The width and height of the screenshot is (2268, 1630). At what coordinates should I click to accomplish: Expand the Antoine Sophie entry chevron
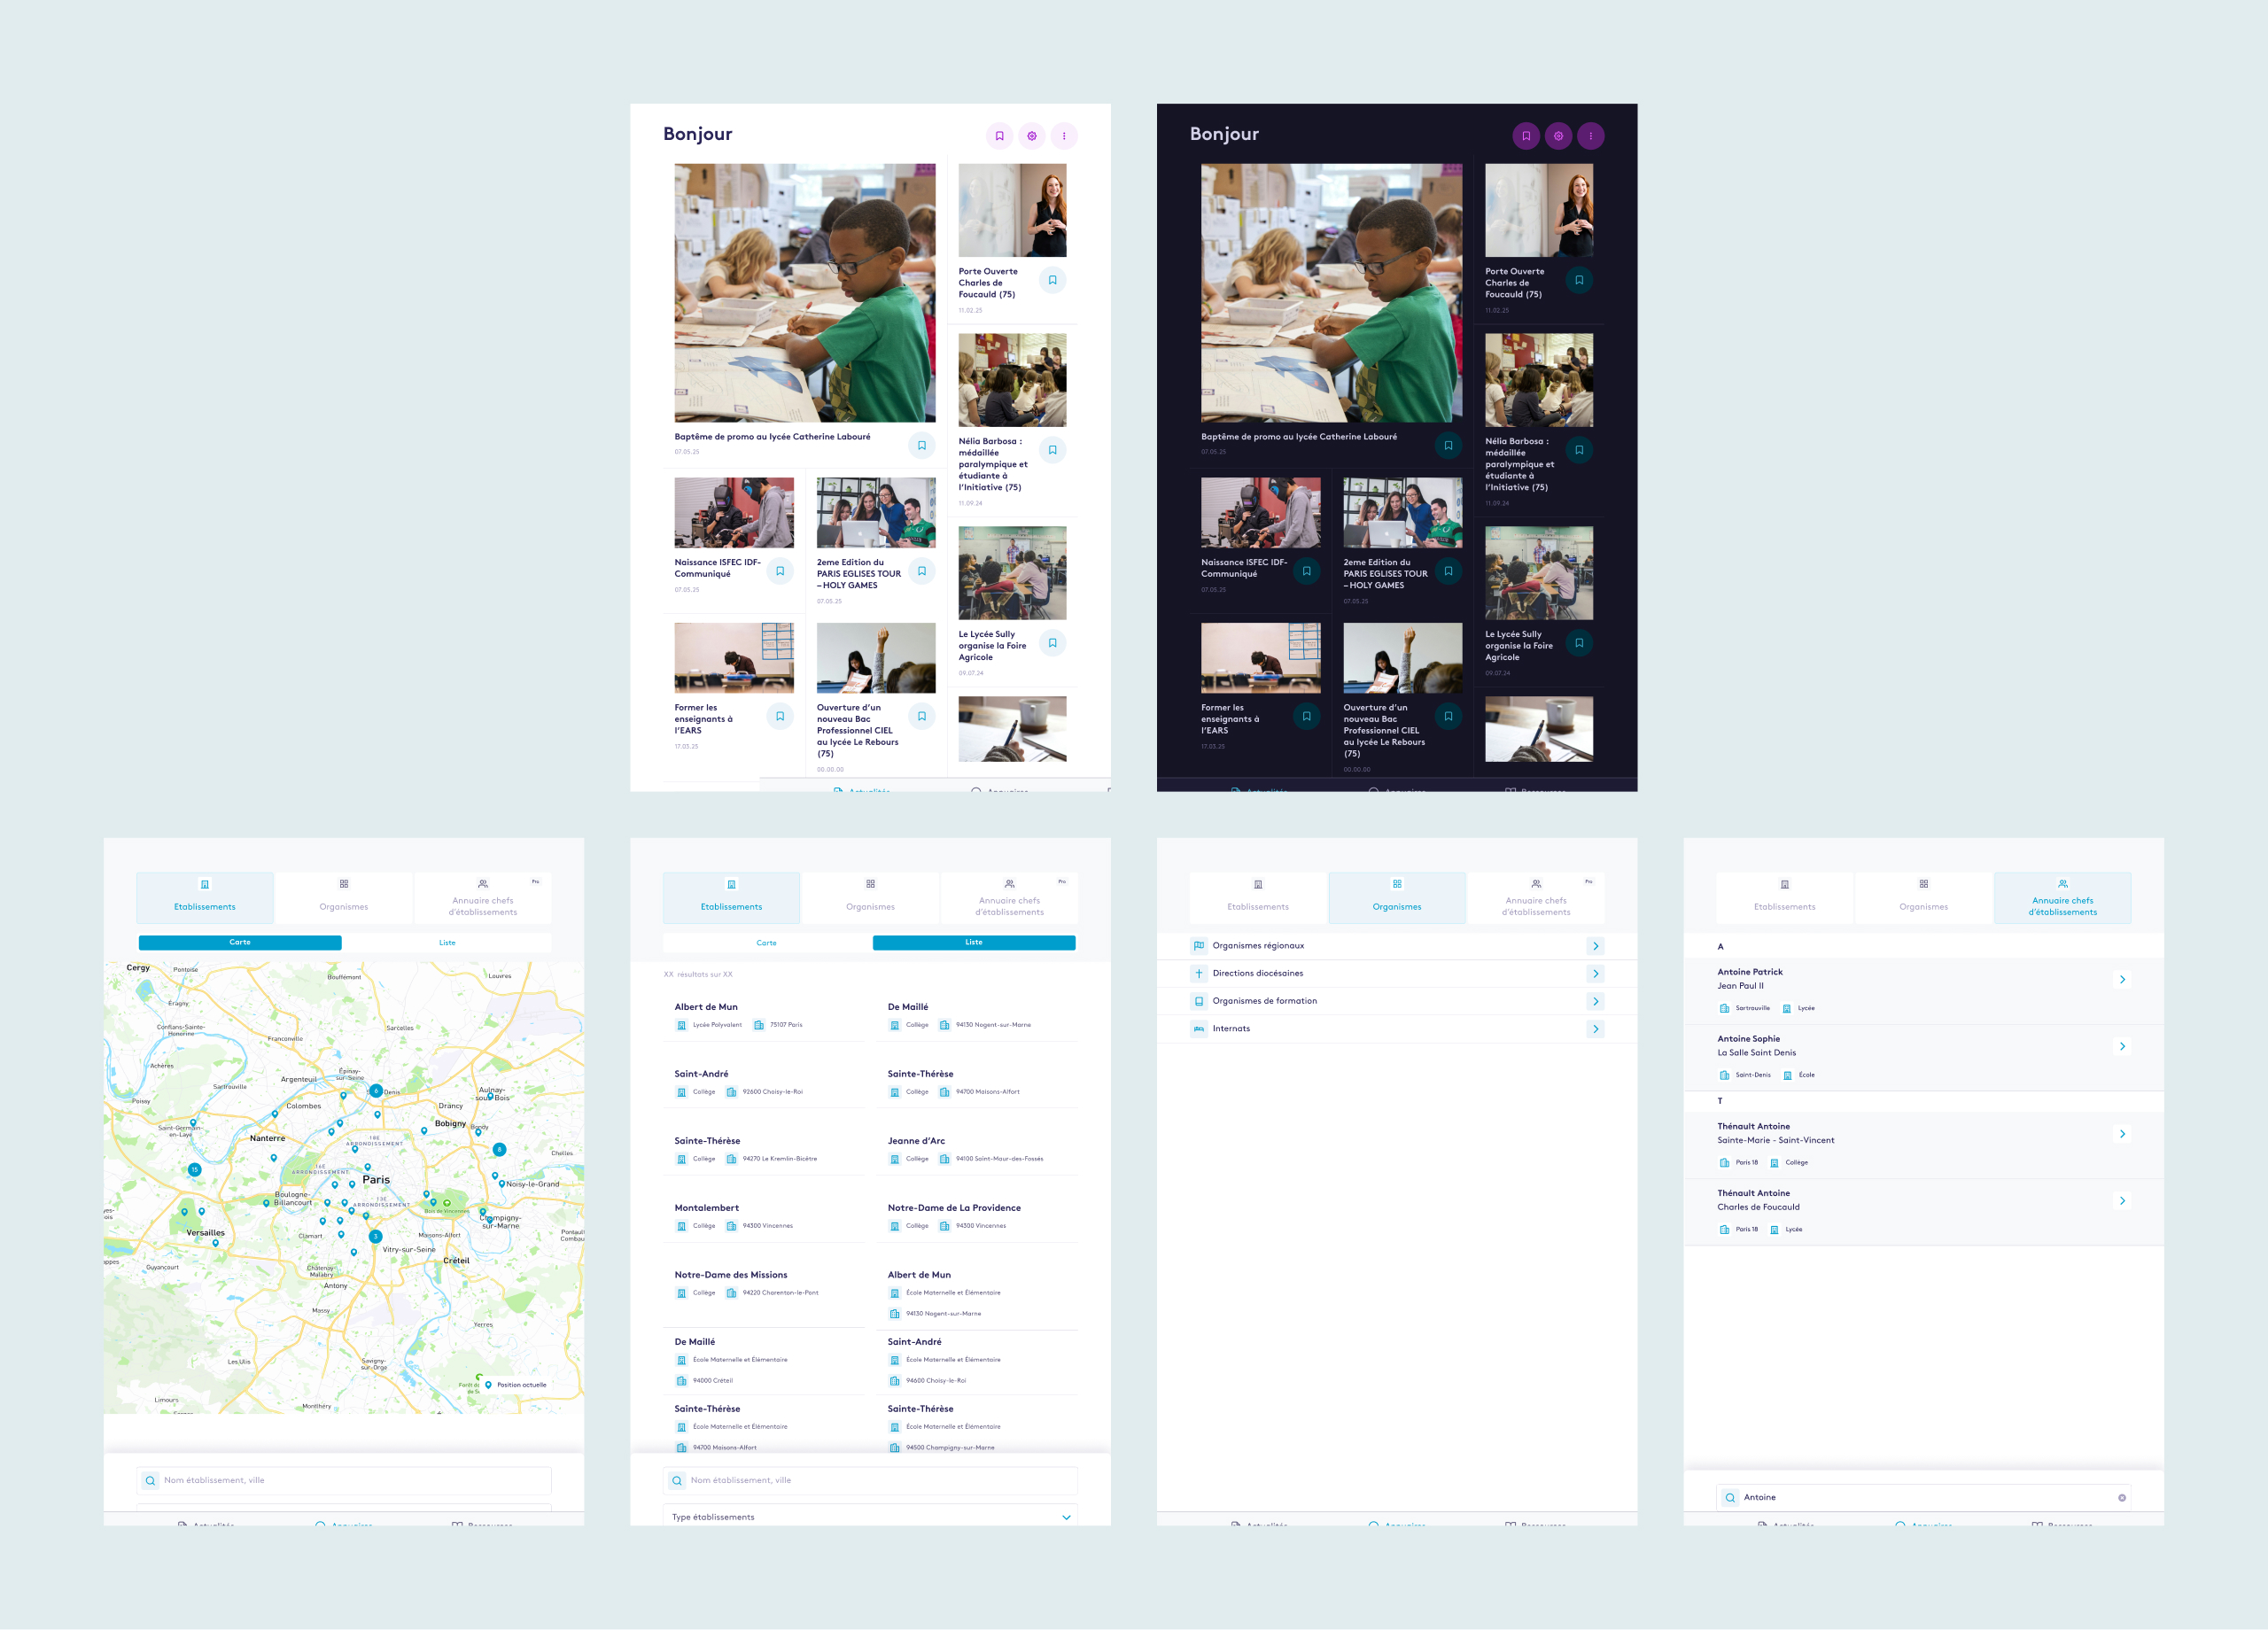click(2121, 1046)
